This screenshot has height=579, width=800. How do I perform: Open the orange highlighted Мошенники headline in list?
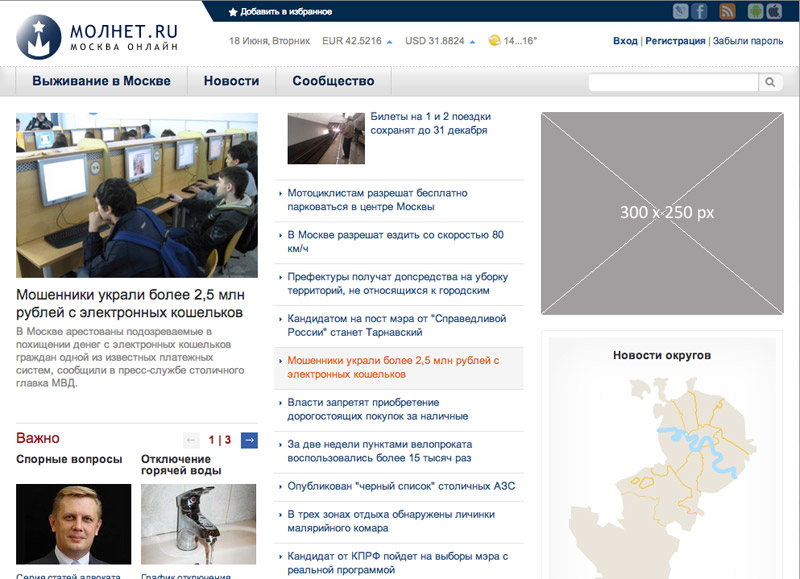click(x=393, y=367)
